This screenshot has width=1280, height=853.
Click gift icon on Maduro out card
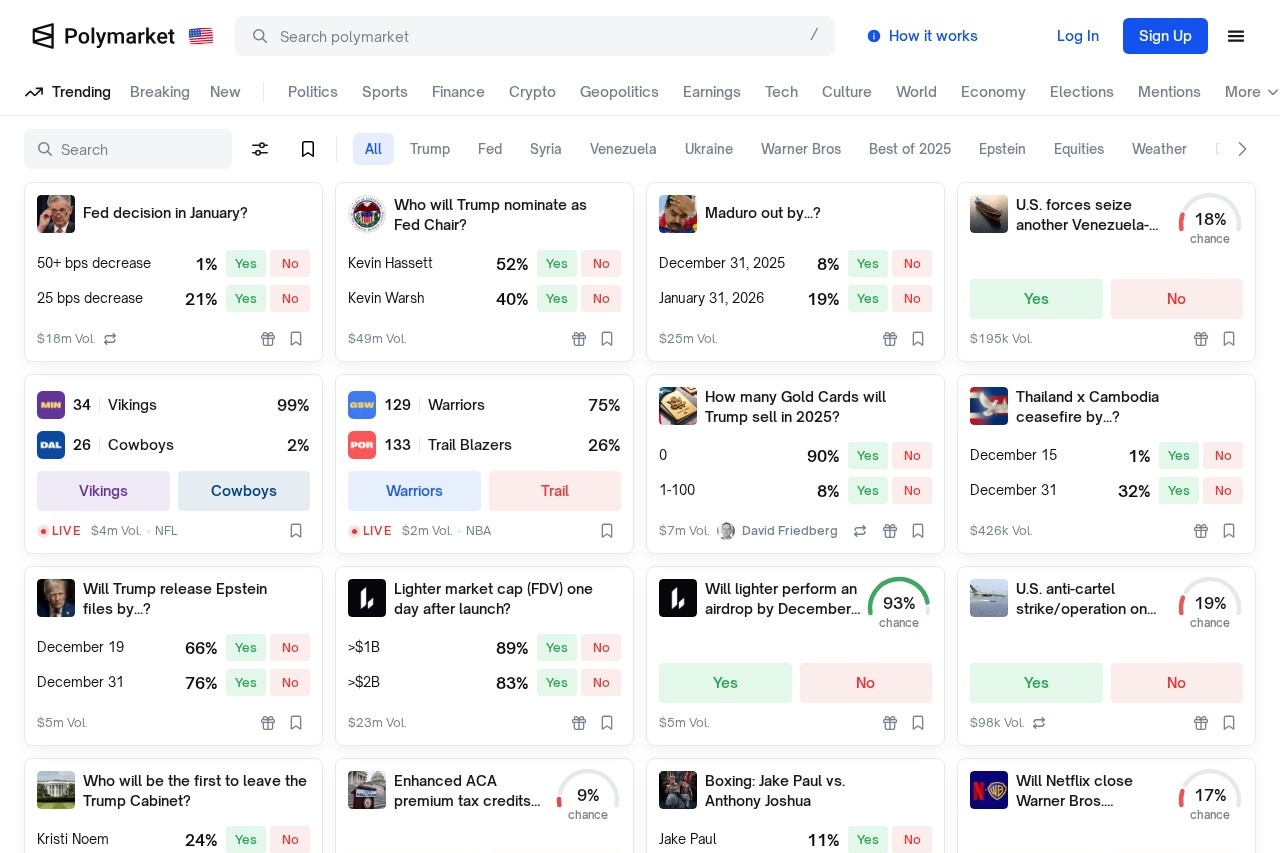(x=890, y=339)
